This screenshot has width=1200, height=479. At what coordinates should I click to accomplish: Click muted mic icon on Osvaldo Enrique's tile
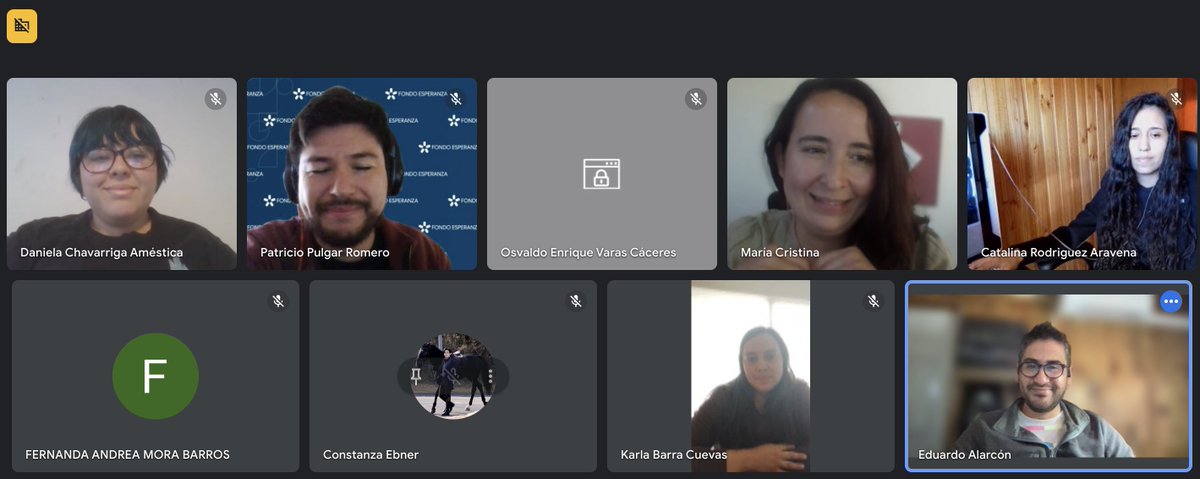click(x=696, y=98)
